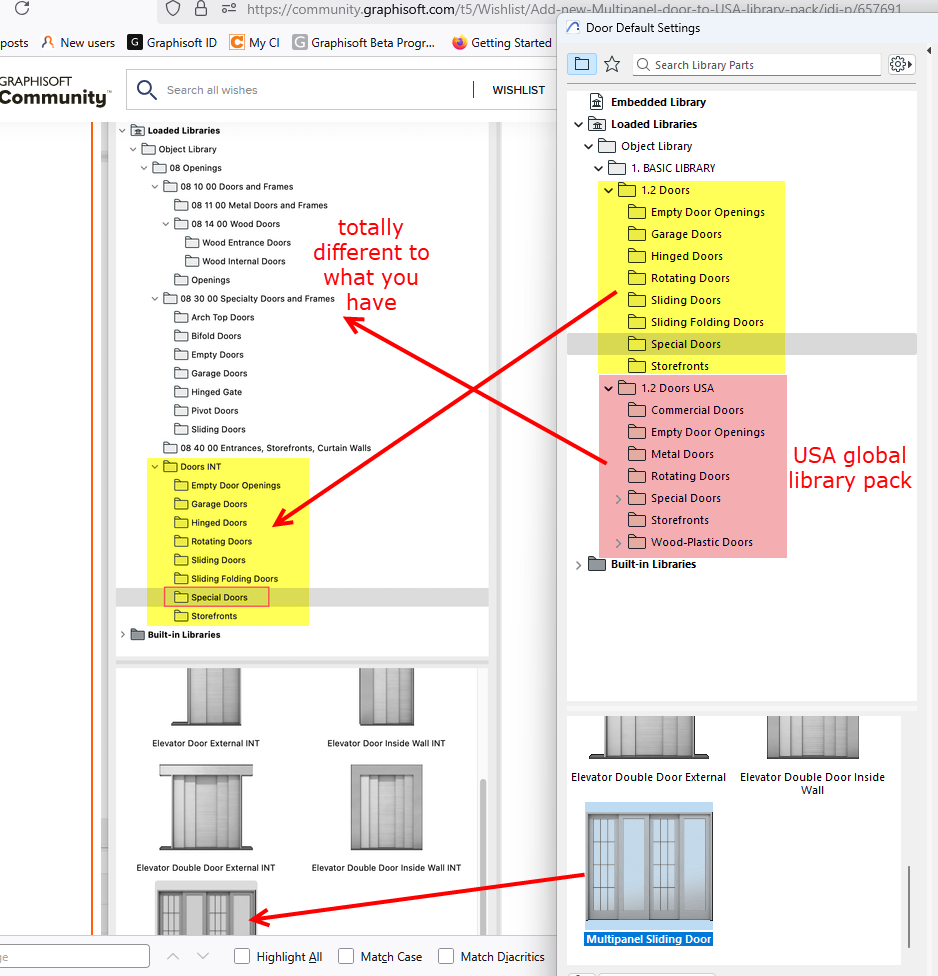Collapse the 1.2 Doors USA folder
The image size is (938, 976).
pos(609,388)
